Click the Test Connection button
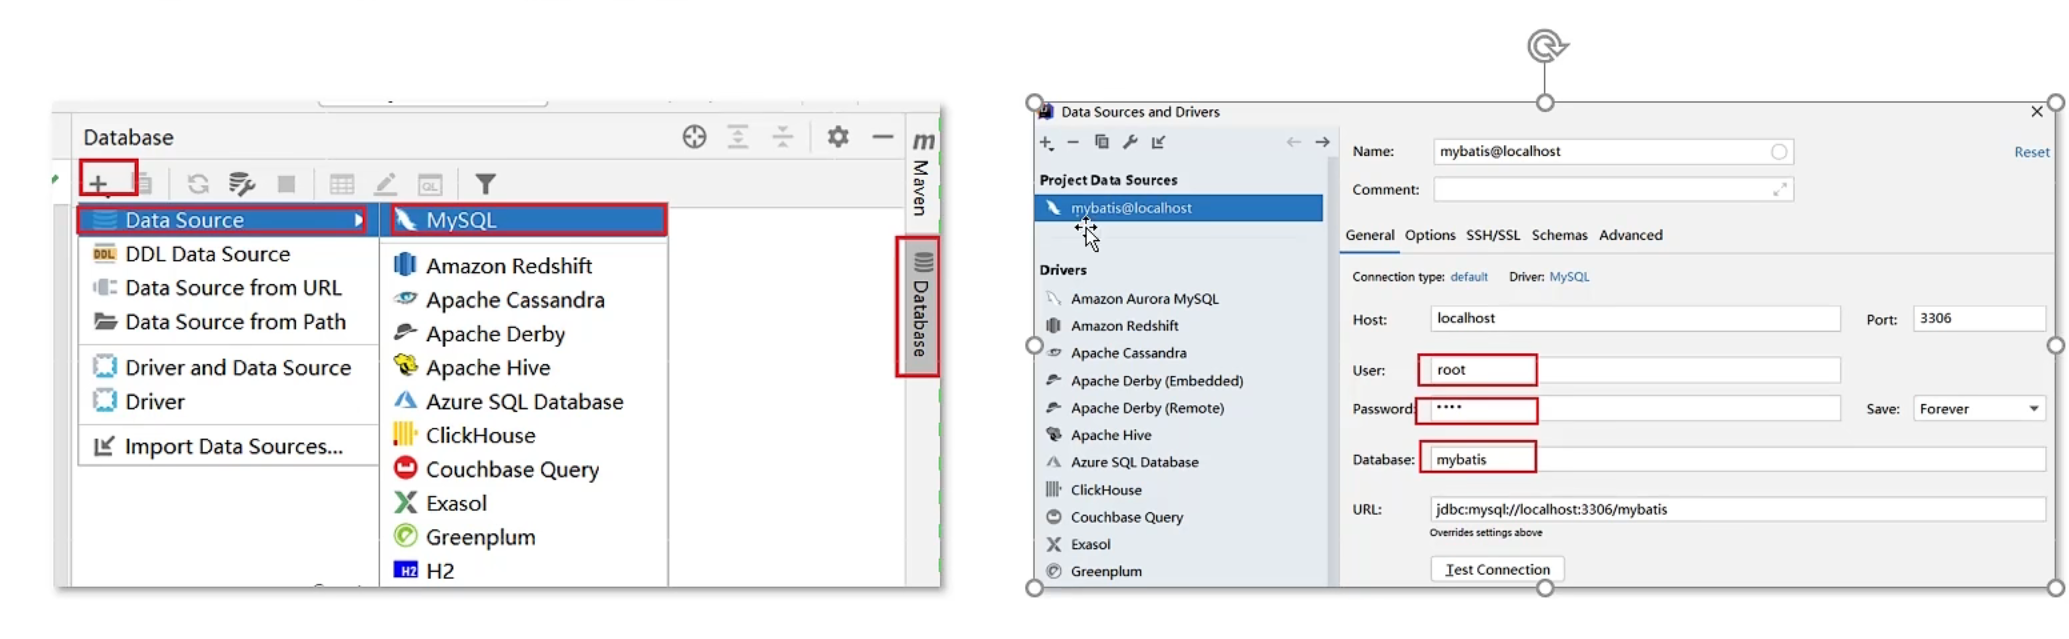 point(1497,570)
